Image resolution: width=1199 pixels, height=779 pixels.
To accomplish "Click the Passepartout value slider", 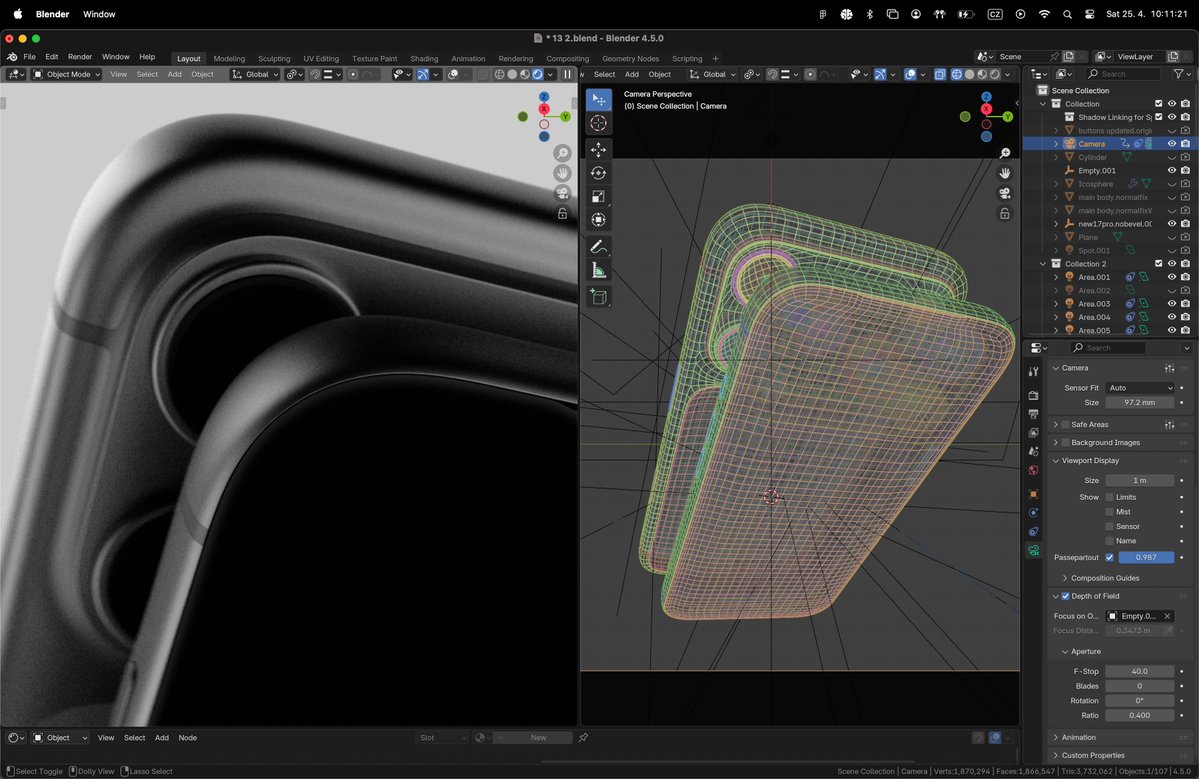I will click(x=1146, y=557).
